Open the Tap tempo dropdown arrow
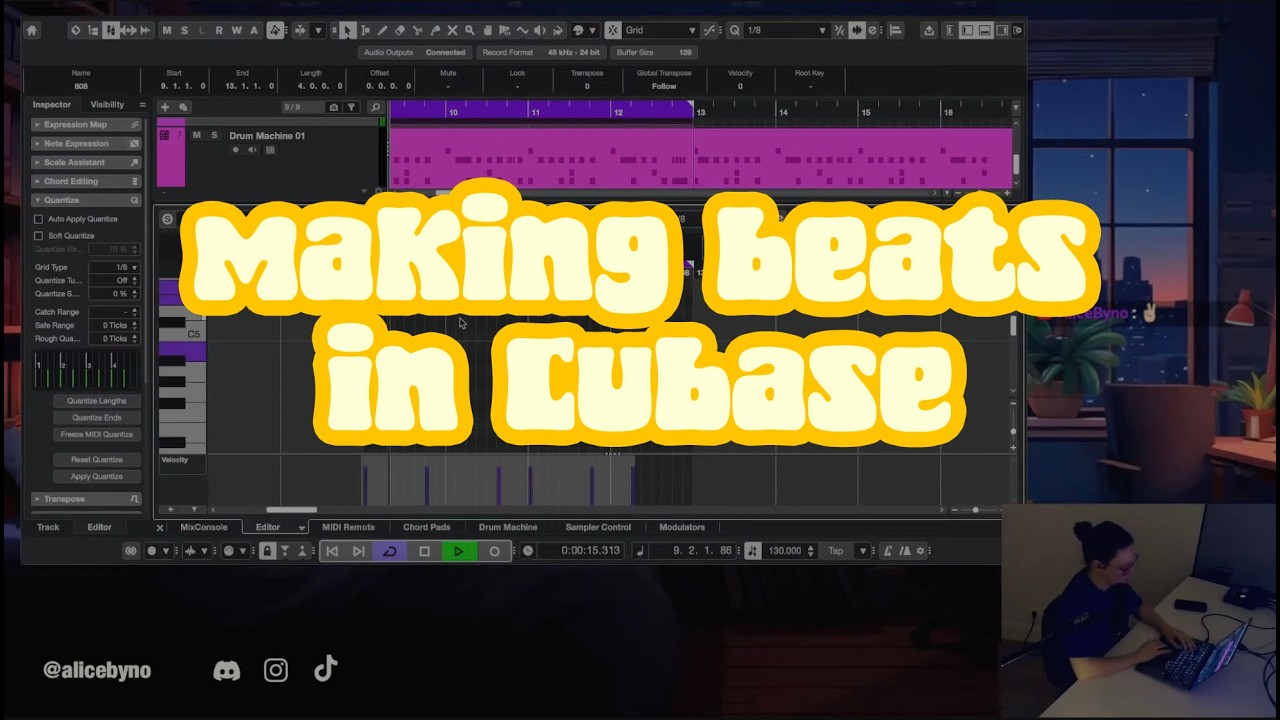Viewport: 1280px width, 720px height. tap(863, 551)
